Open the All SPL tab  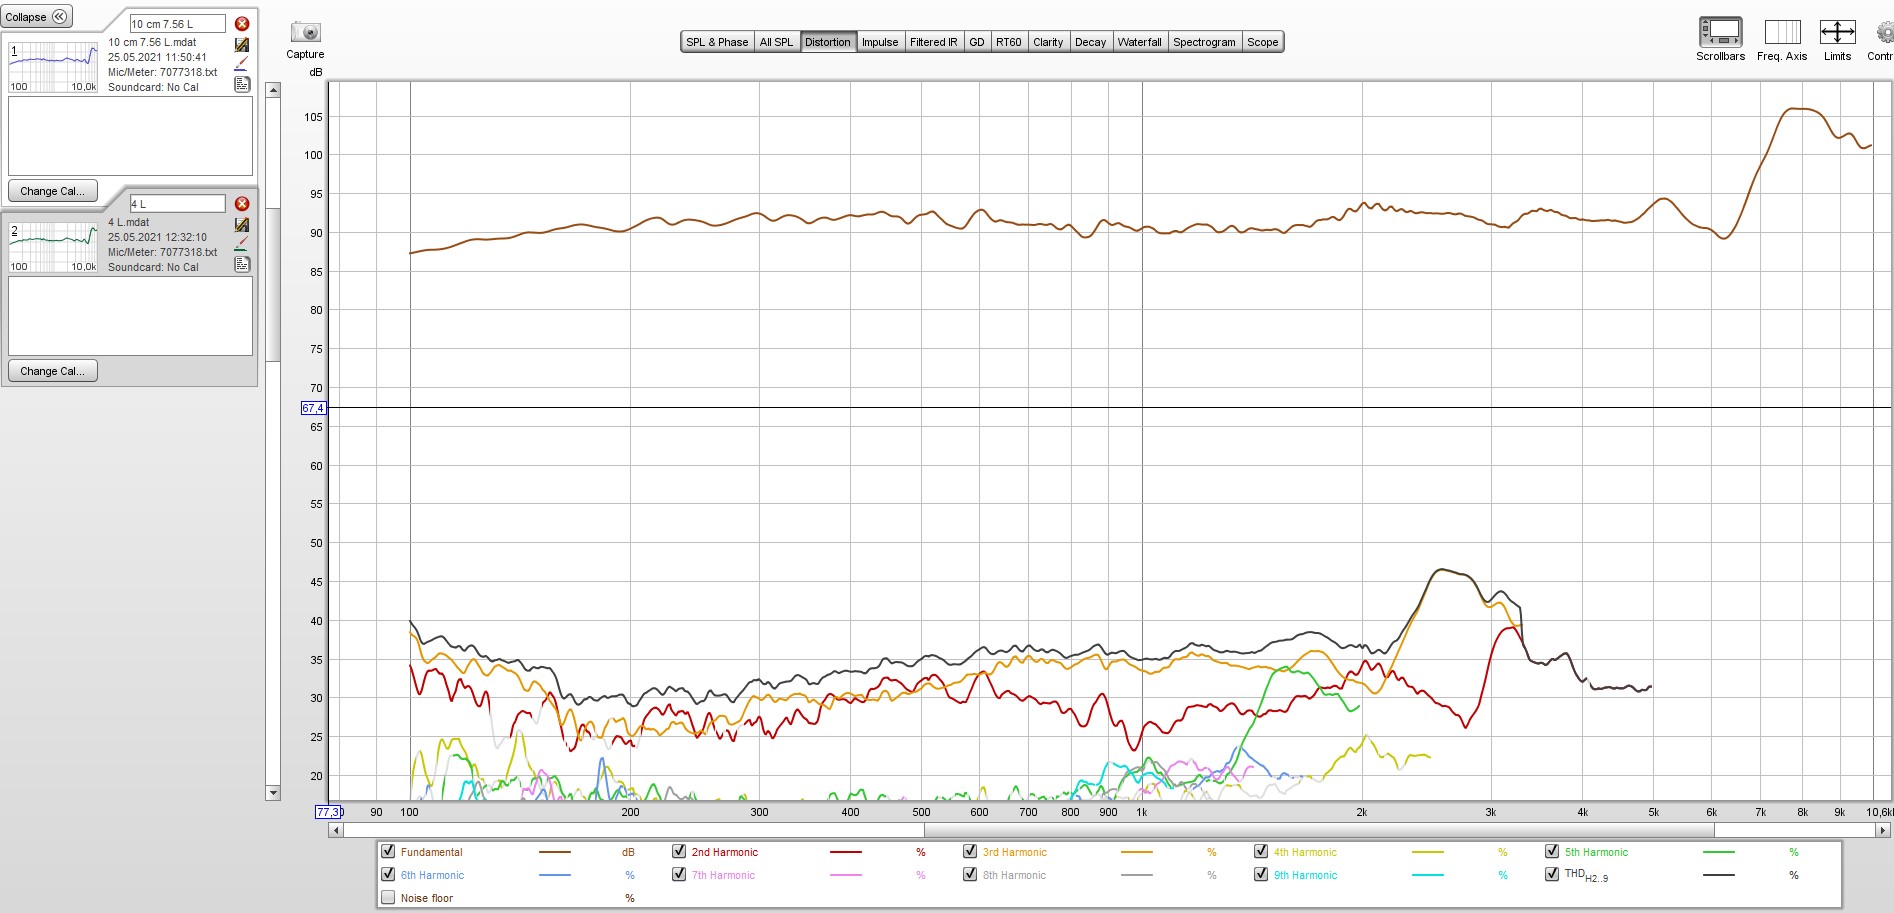pyautogui.click(x=776, y=42)
